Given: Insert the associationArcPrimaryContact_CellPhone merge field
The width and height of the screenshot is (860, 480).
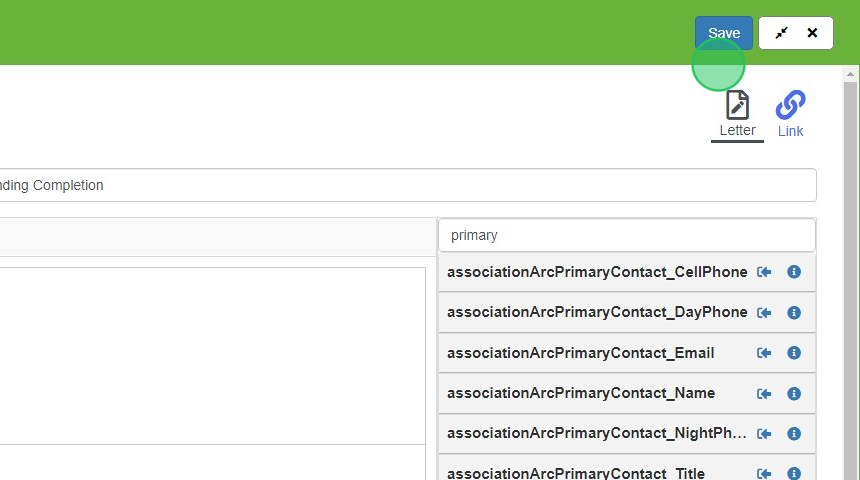Looking at the screenshot, I should click(x=764, y=272).
